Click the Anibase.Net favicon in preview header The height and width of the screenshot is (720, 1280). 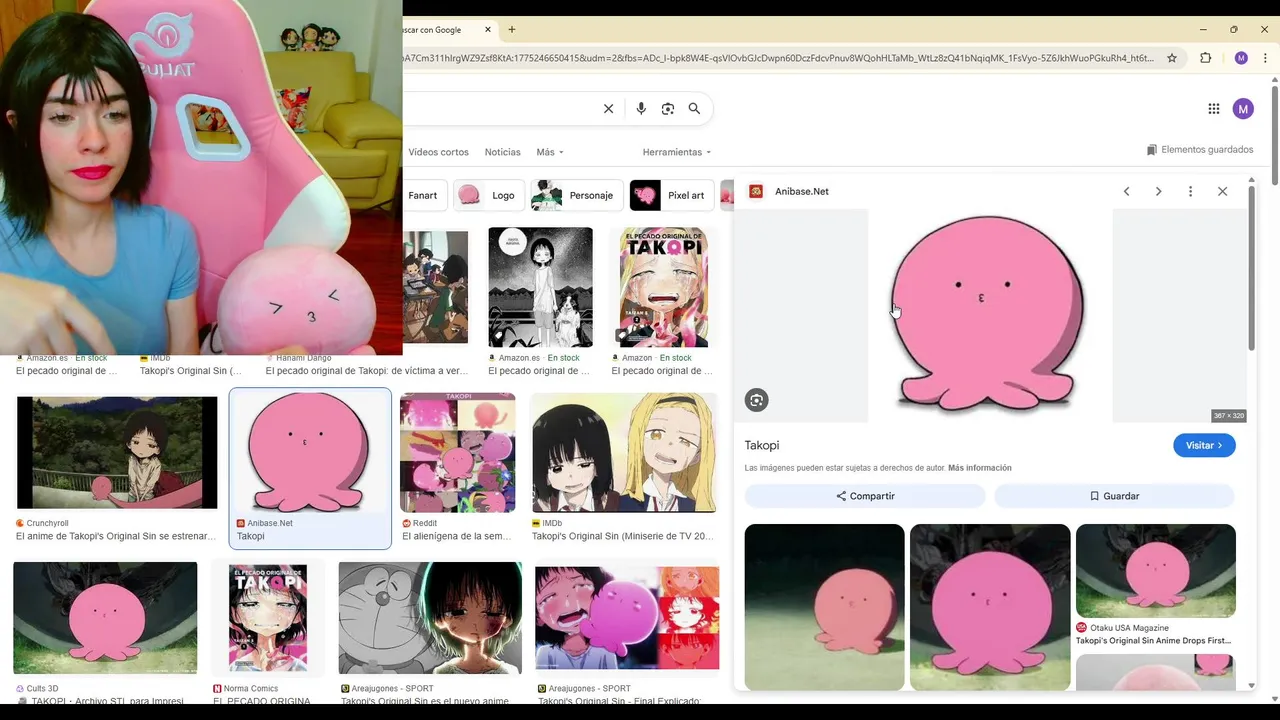(756, 191)
